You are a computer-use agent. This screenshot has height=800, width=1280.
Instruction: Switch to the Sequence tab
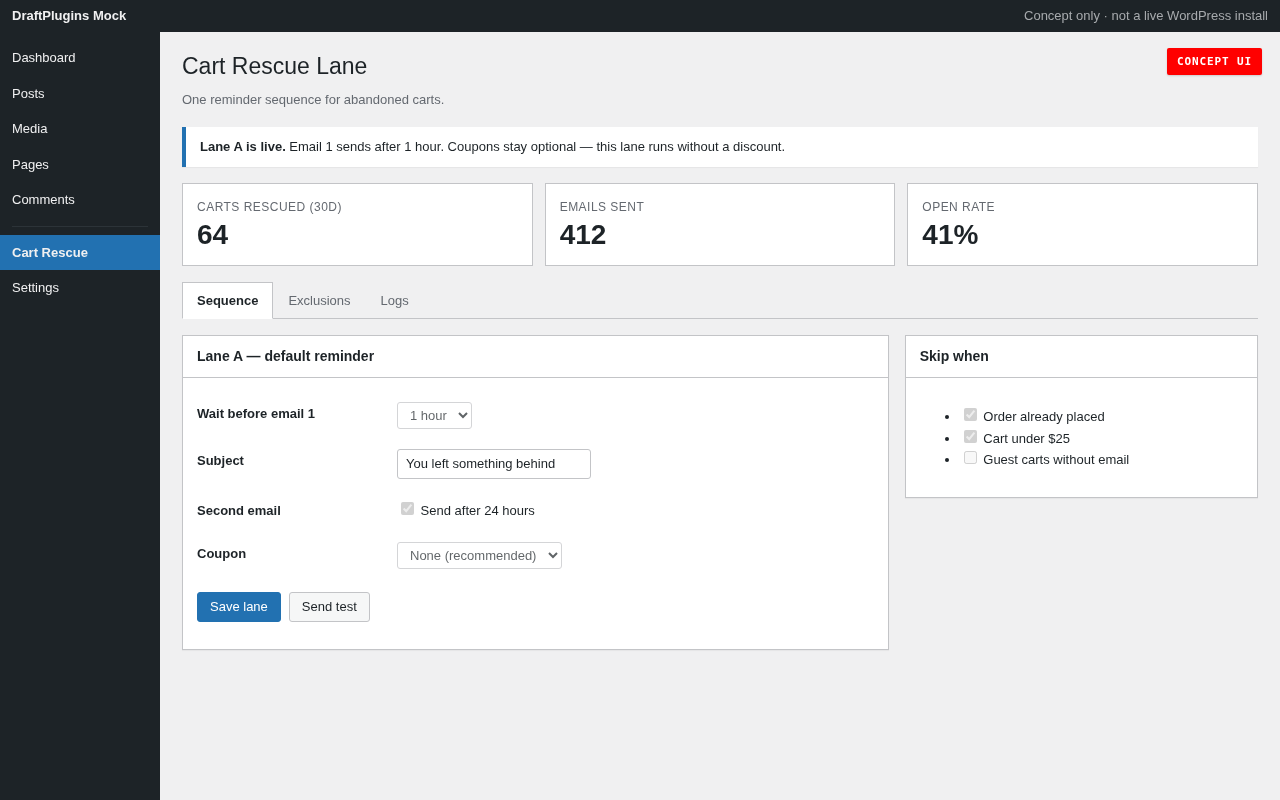(227, 301)
